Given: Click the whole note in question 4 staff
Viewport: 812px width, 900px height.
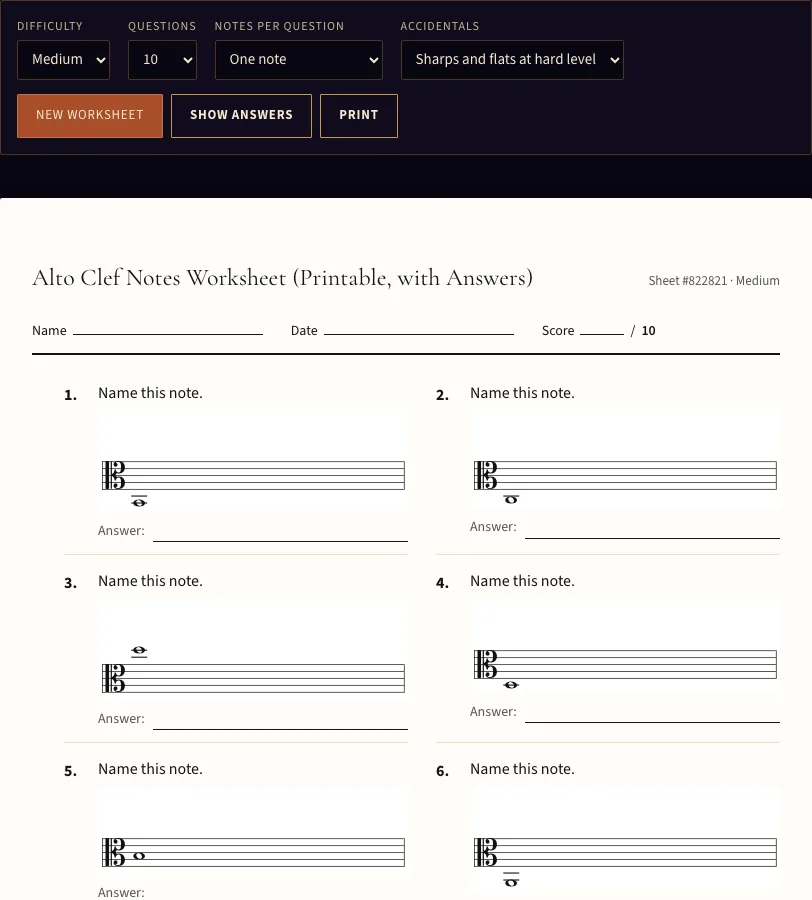Looking at the screenshot, I should [x=511, y=685].
